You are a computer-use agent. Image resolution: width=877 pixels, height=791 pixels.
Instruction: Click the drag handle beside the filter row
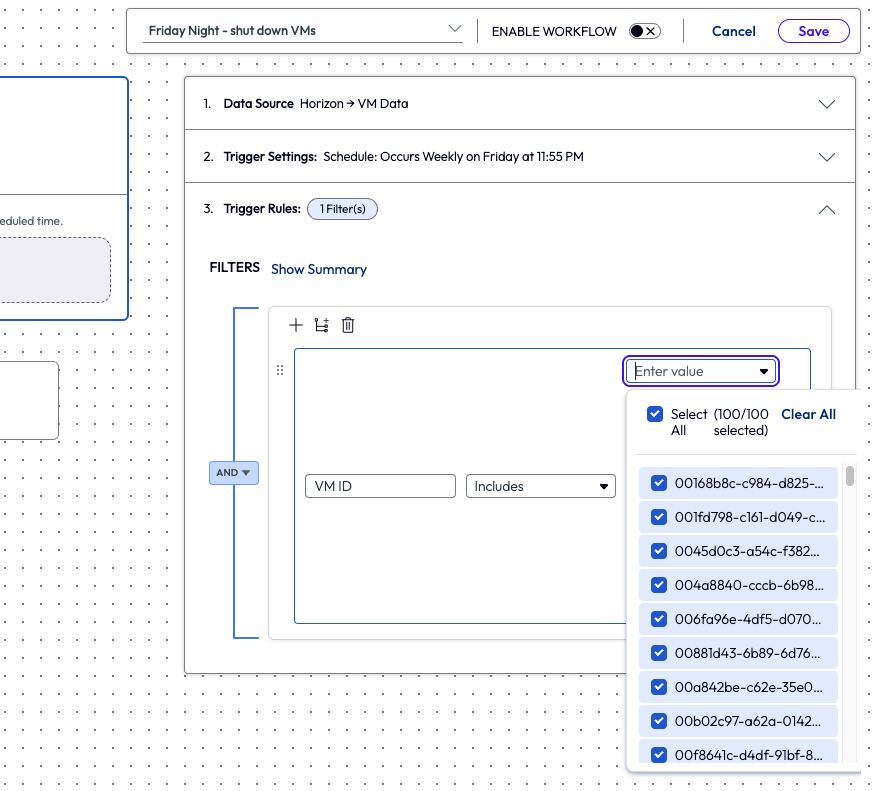[280, 370]
